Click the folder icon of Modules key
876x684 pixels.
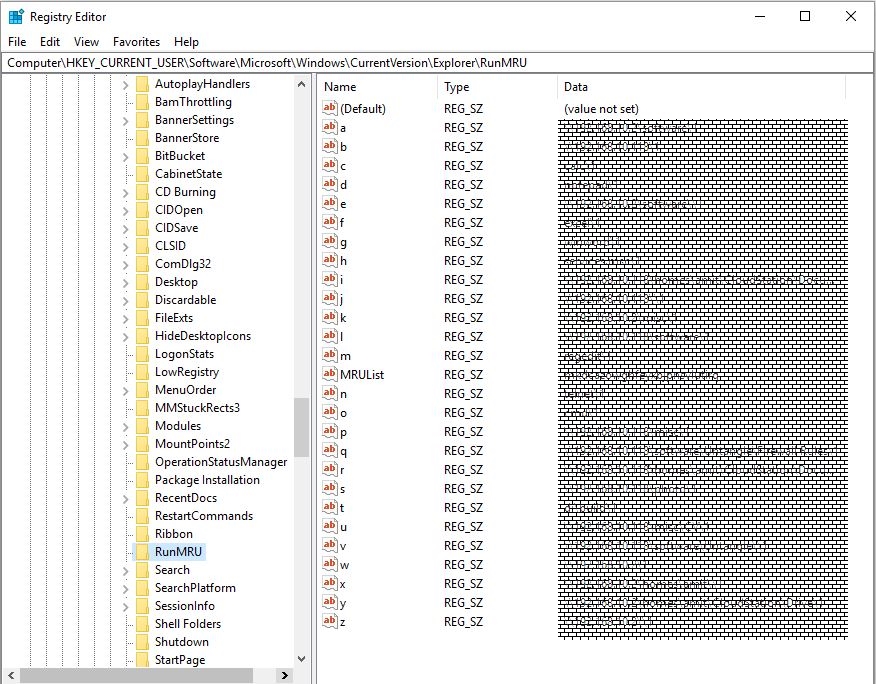(142, 426)
